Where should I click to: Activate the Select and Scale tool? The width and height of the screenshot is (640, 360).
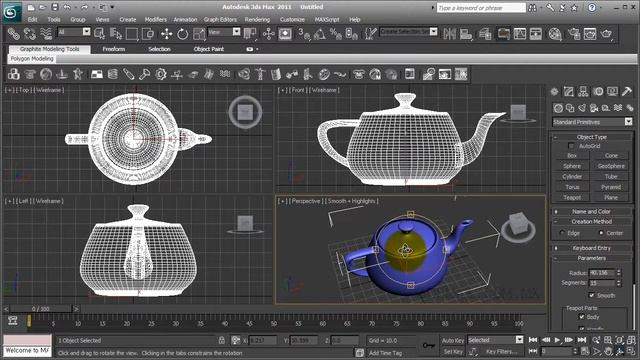(199, 33)
